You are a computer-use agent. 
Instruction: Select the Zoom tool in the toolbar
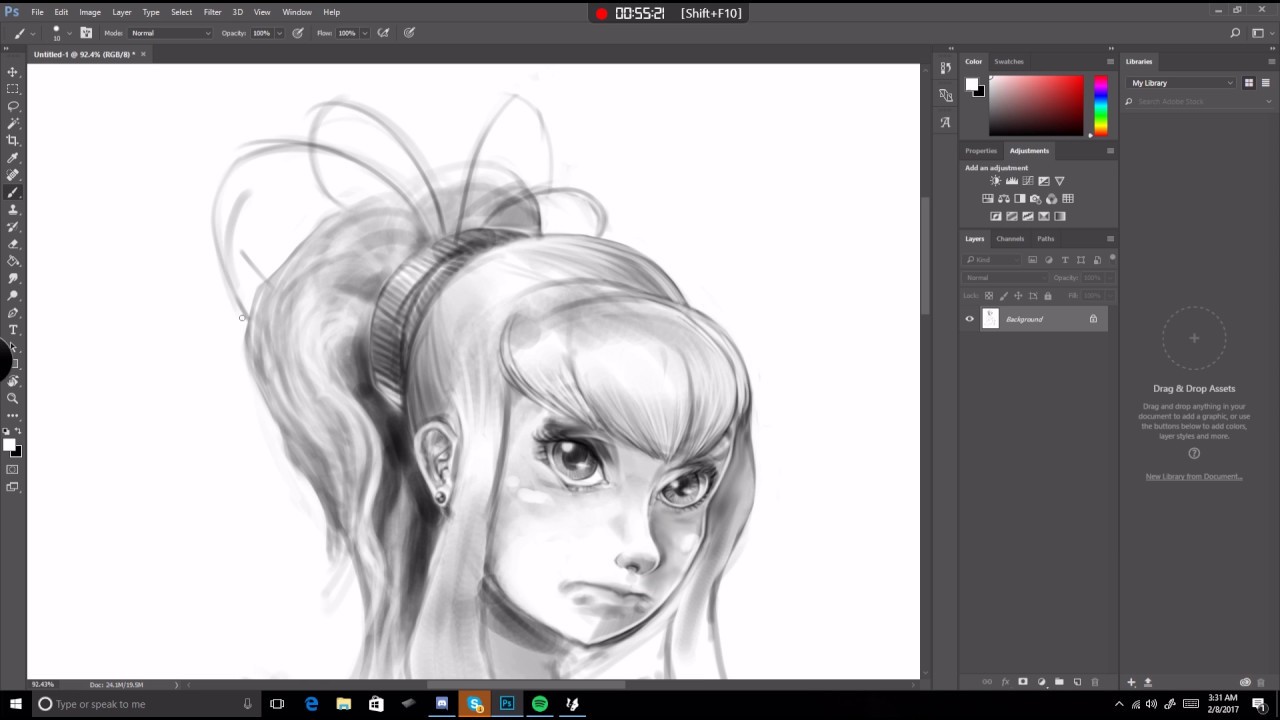(x=13, y=398)
